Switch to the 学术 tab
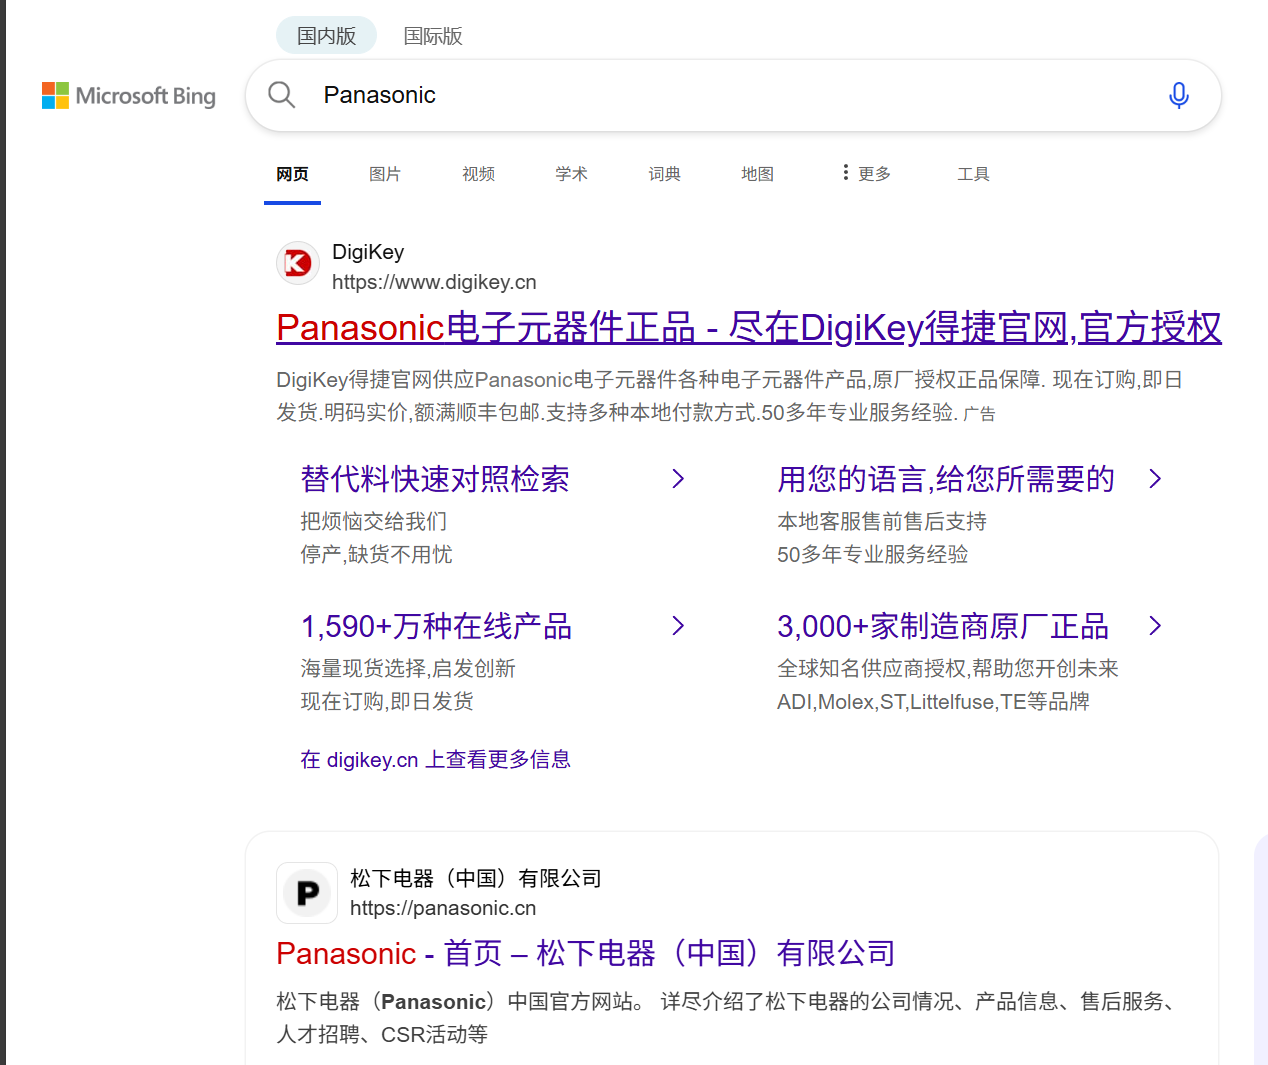 (x=571, y=174)
